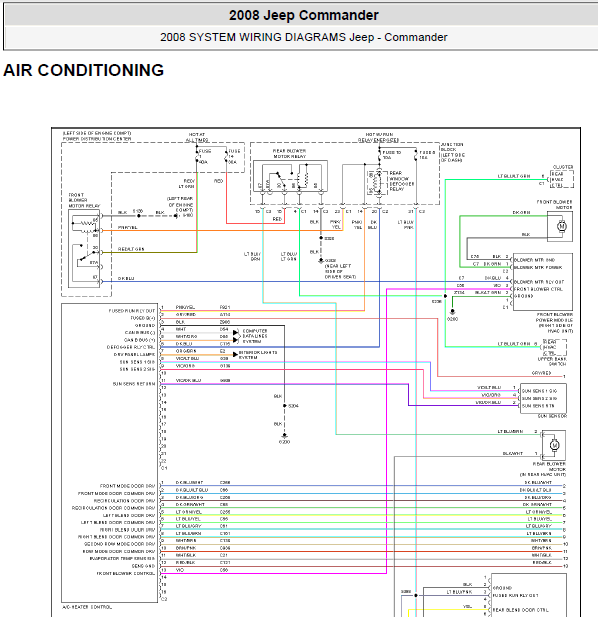Click the 'DK GRN' wire label near front motor
Image resolution: width=598 pixels, height=617 pixels.
(521, 212)
